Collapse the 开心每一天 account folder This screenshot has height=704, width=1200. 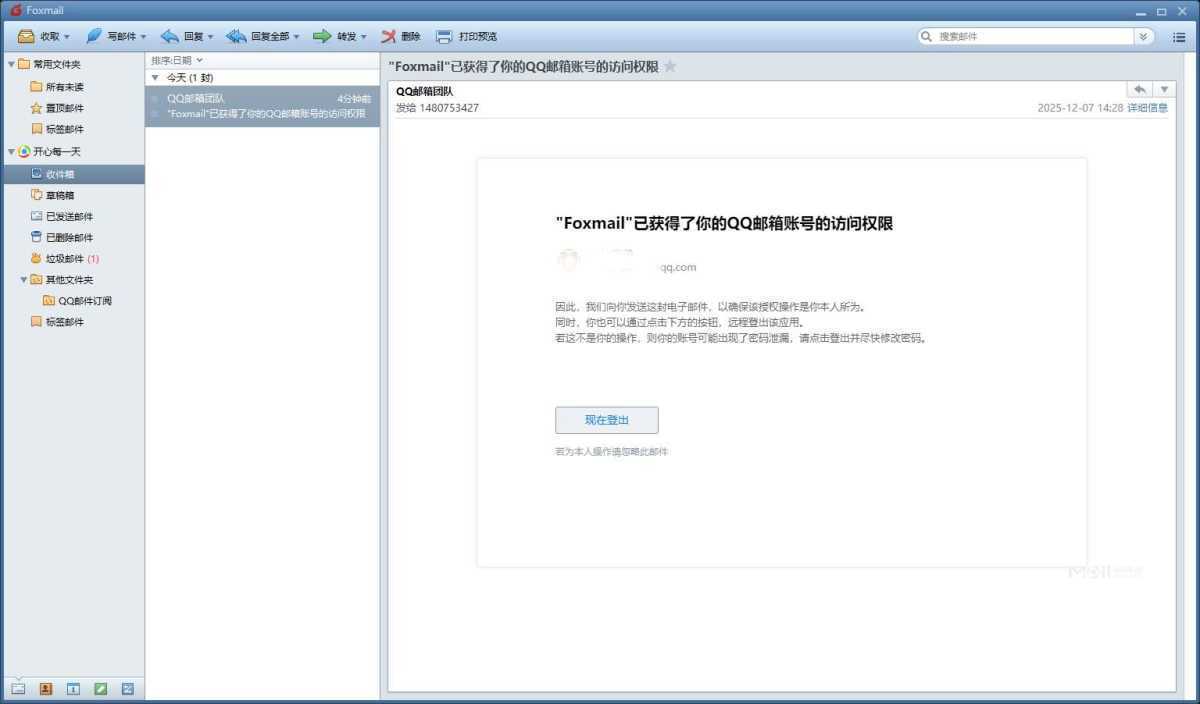10,151
